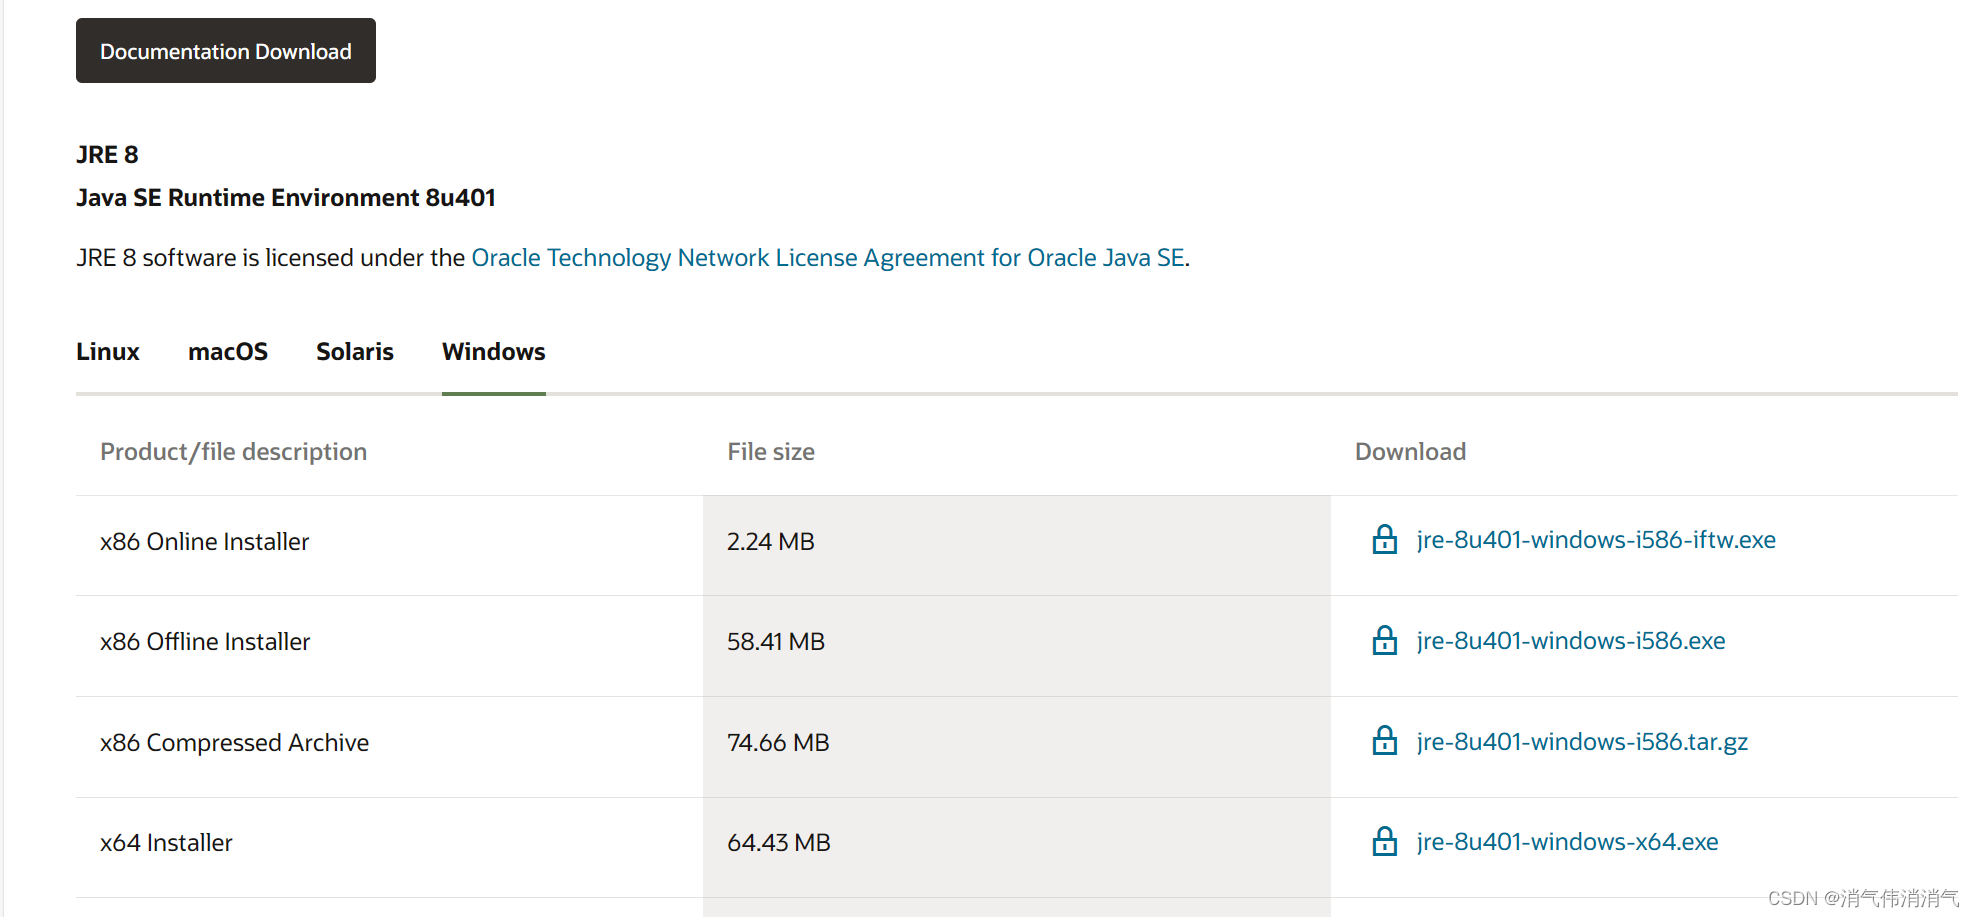Click lock icon beside jre-8u401-windows-i586.tar.gz
The height and width of the screenshot is (917, 1975).
coord(1384,741)
